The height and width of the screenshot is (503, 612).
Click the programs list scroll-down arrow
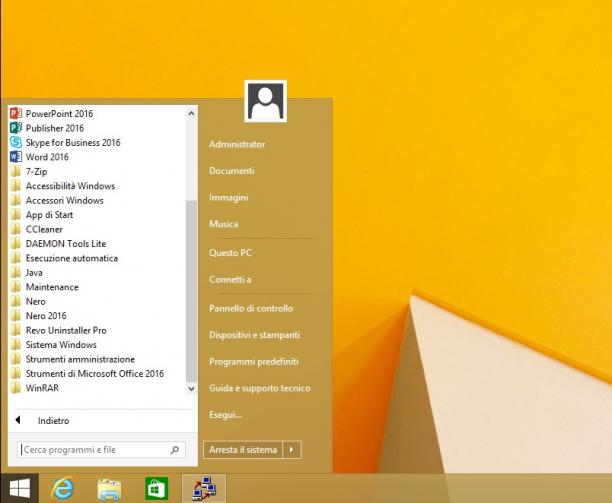(x=191, y=388)
